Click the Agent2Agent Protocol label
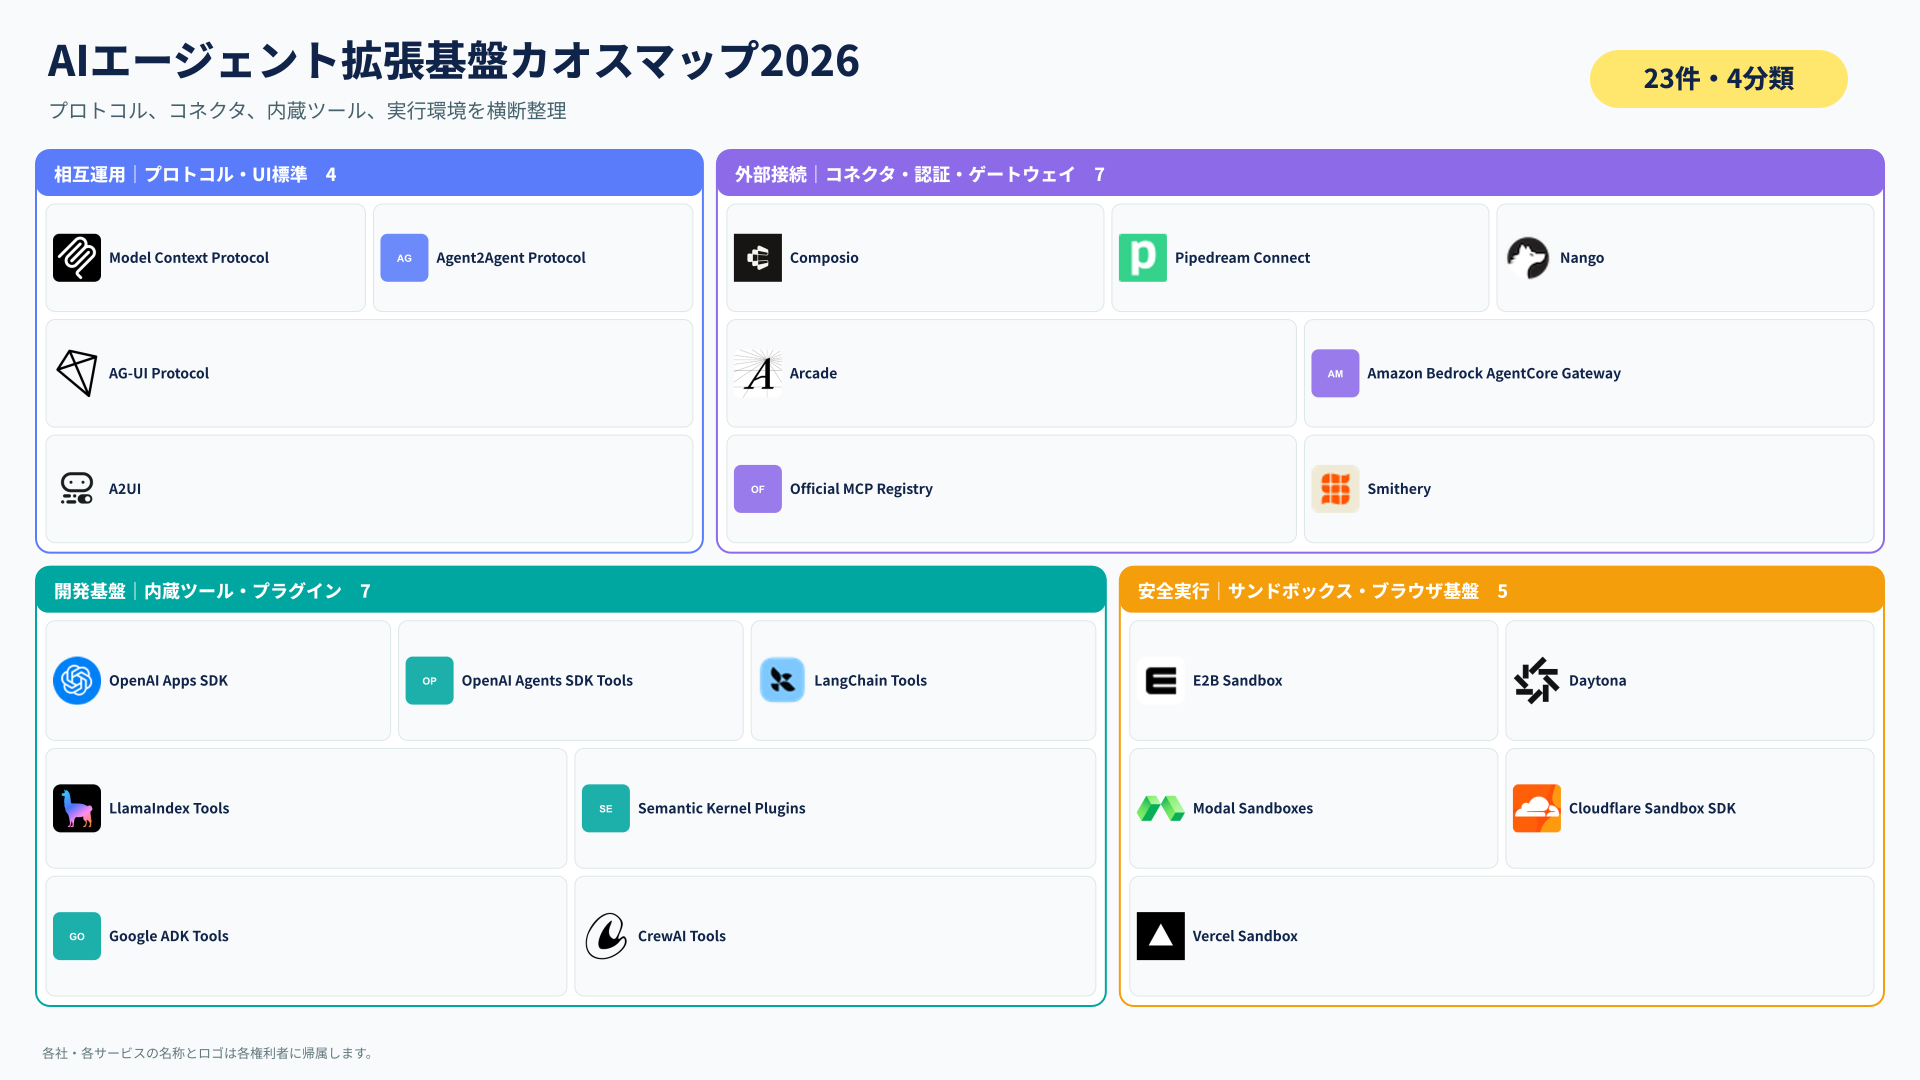This screenshot has height=1080, width=1920. (511, 258)
